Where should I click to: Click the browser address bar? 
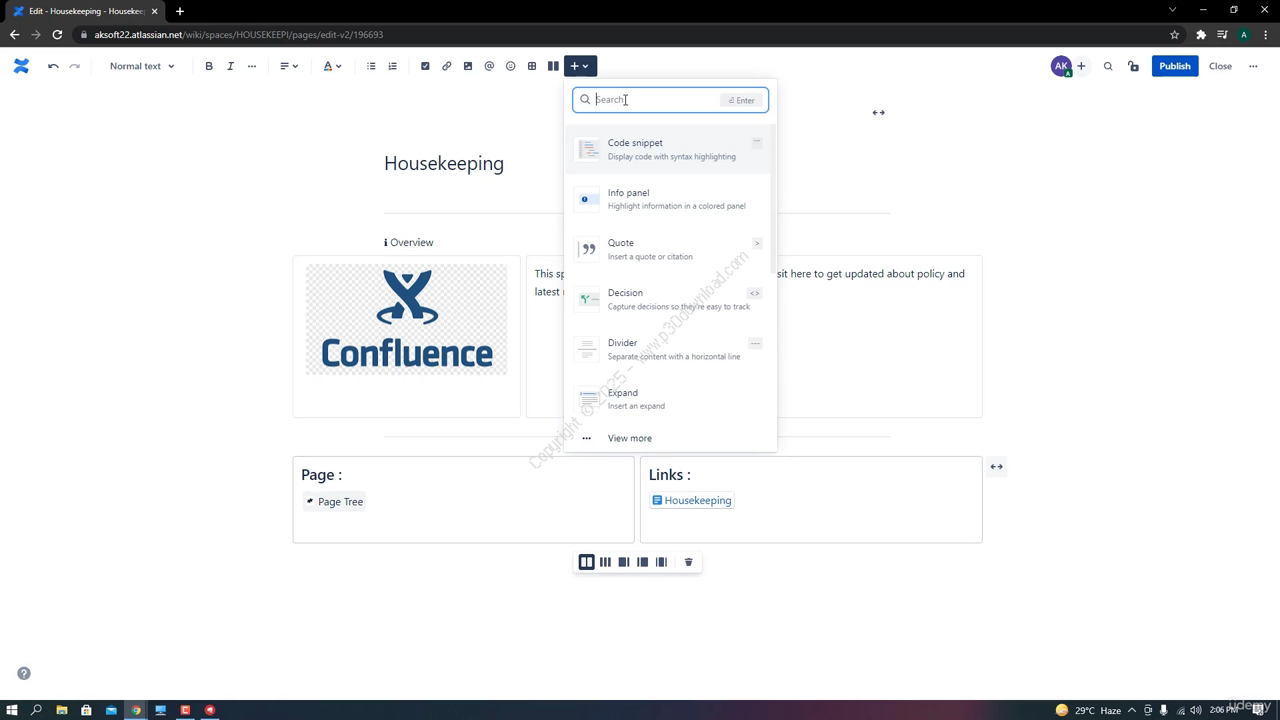click(620, 34)
